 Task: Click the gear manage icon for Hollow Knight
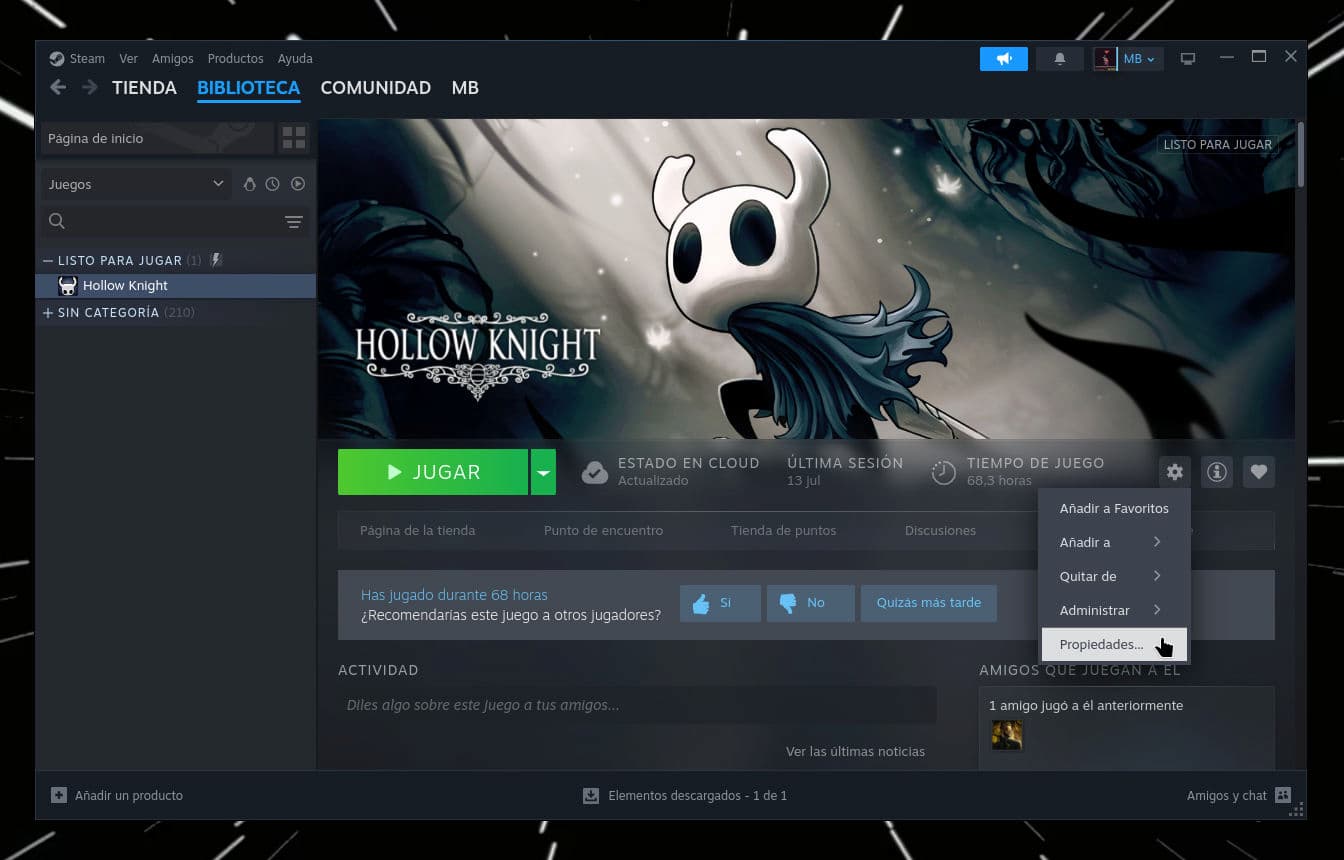(1175, 472)
